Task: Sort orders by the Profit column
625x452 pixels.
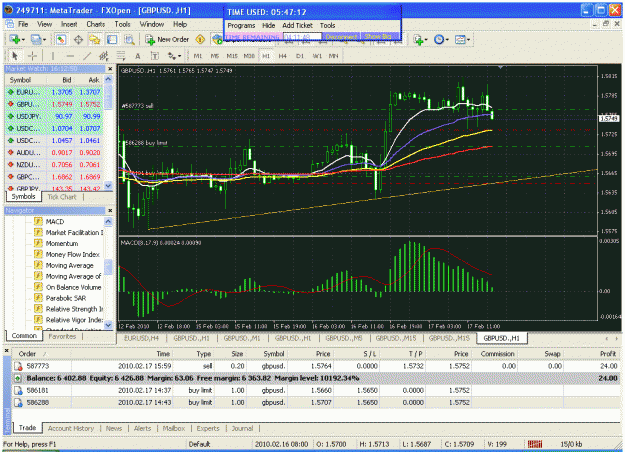Action: [608, 354]
